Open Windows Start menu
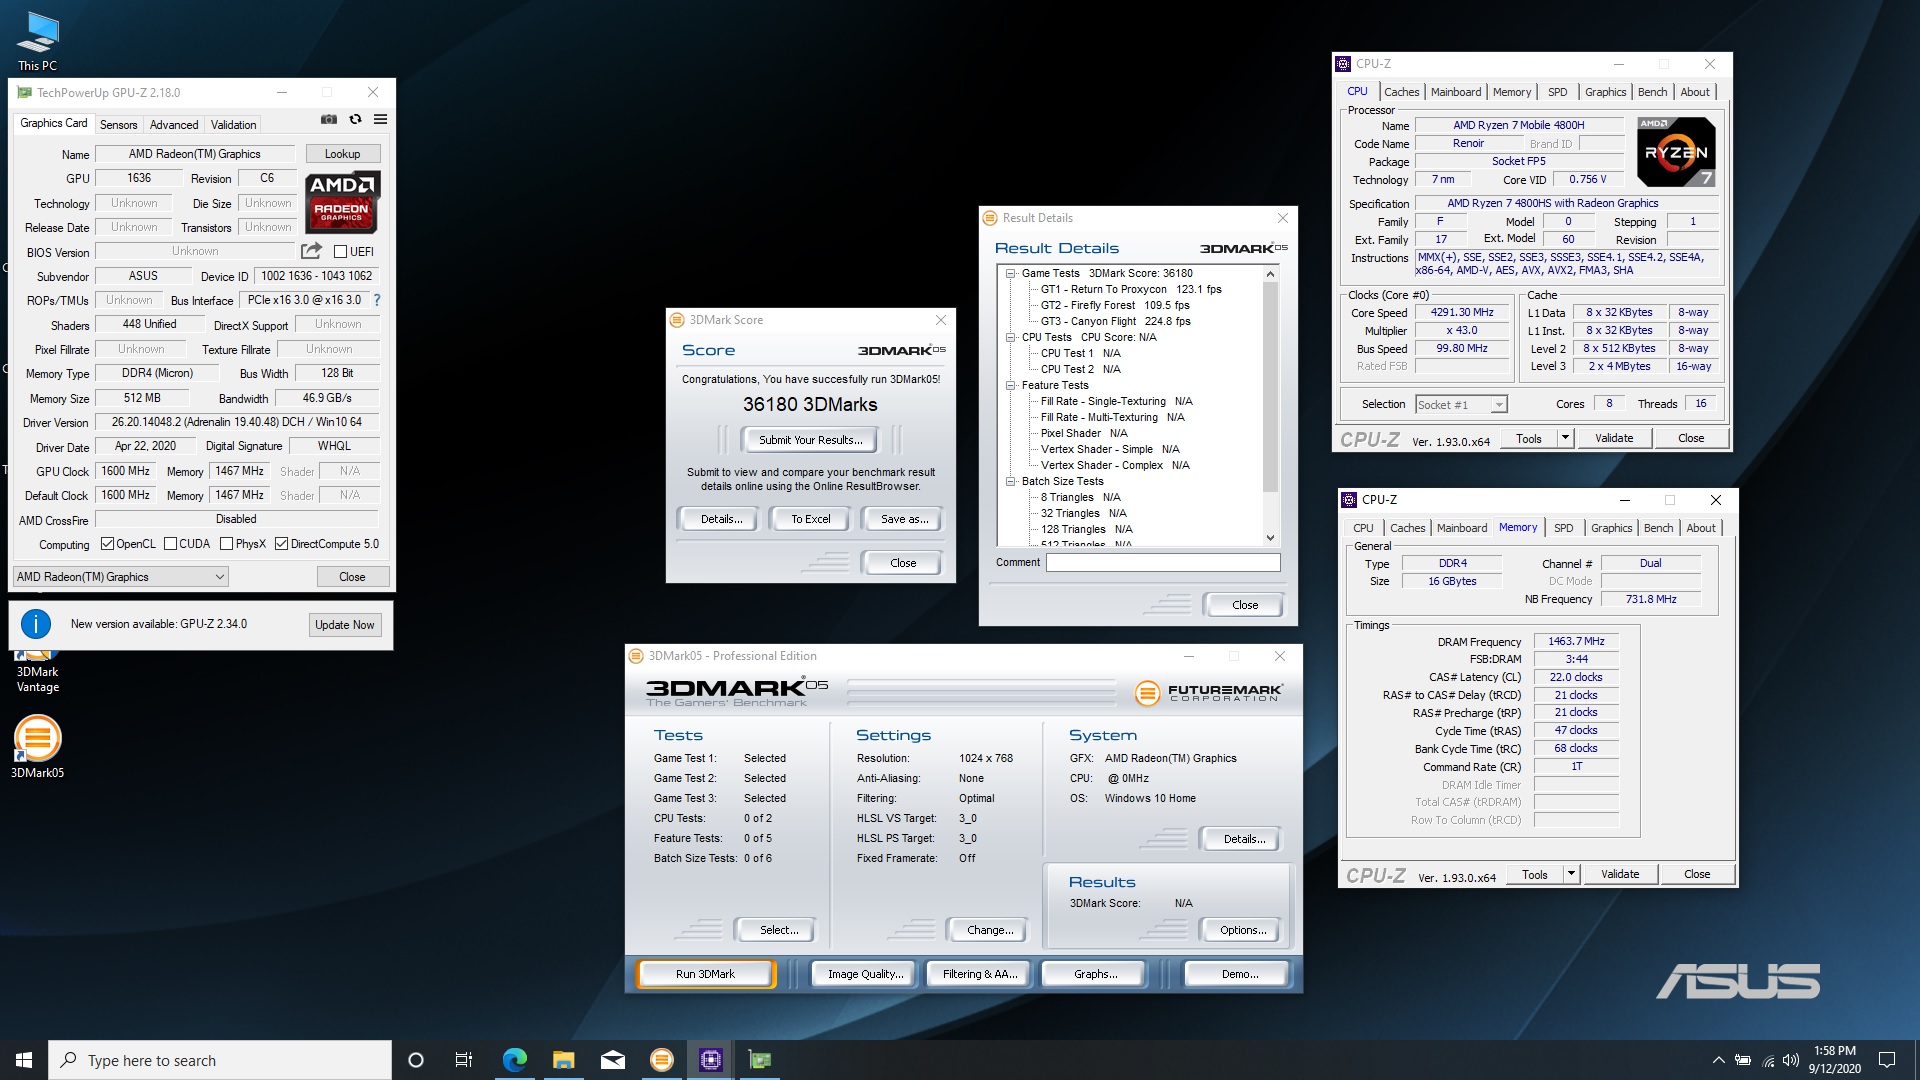This screenshot has height=1080, width=1920. click(x=24, y=1060)
